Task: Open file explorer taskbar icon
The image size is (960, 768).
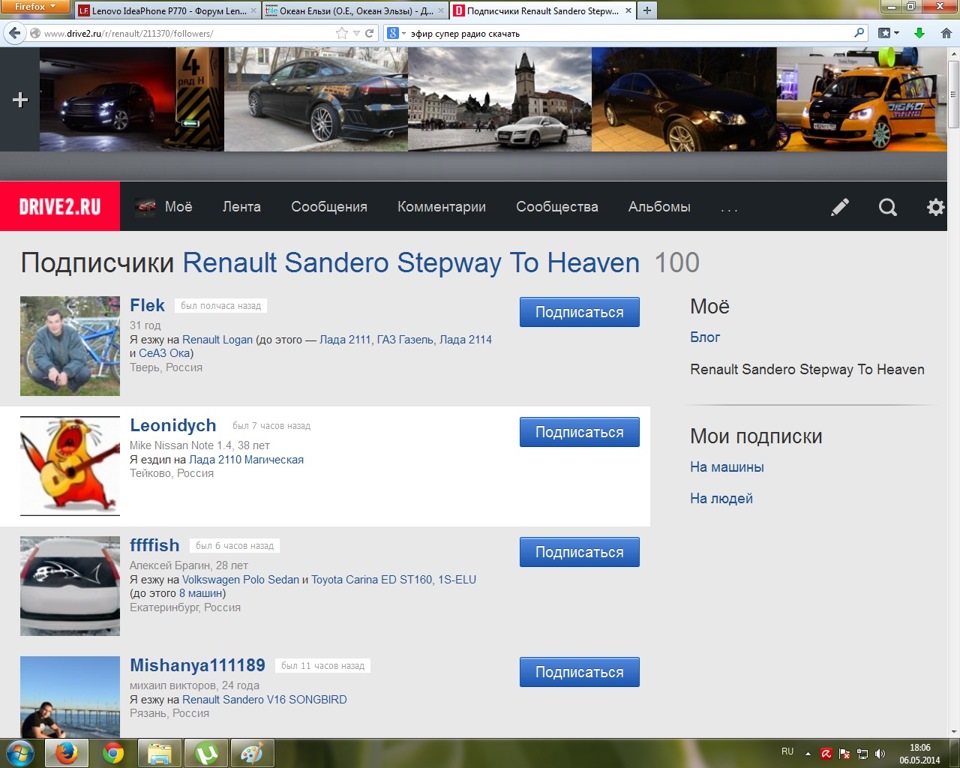Action: (159, 753)
